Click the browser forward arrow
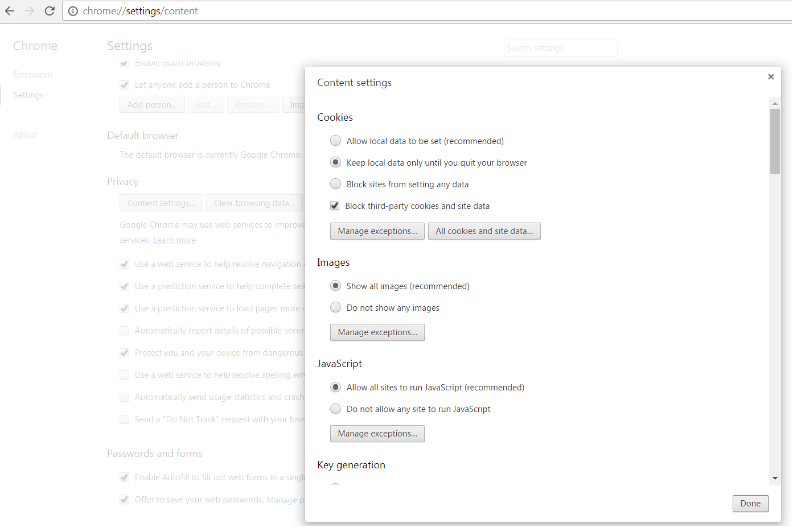The height and width of the screenshot is (529, 792). tap(29, 11)
